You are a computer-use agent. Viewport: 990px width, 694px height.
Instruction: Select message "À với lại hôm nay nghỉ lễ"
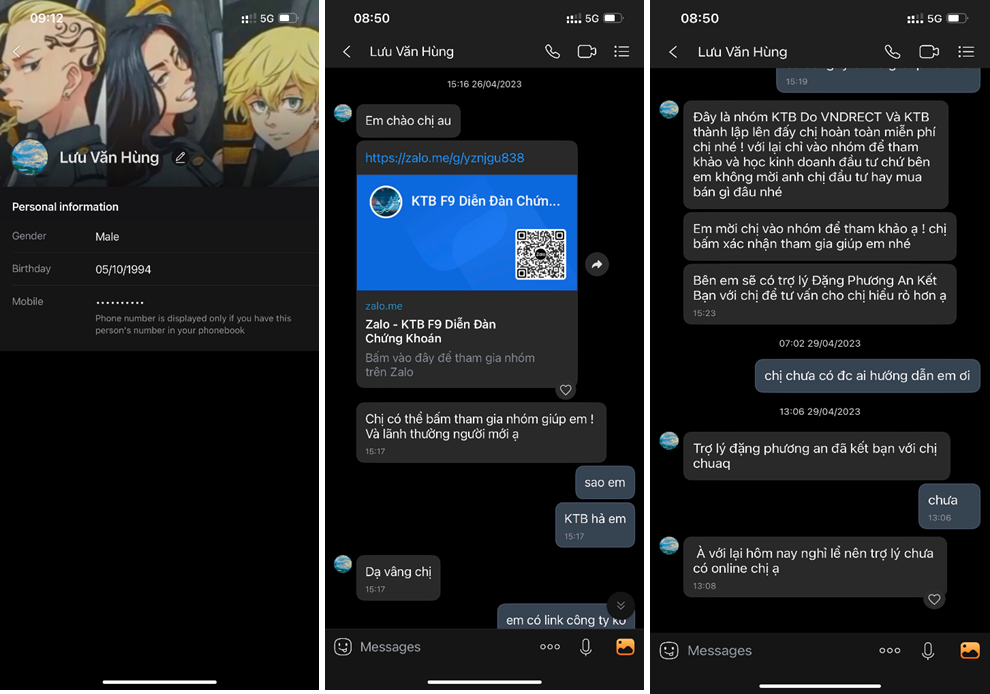tap(815, 567)
